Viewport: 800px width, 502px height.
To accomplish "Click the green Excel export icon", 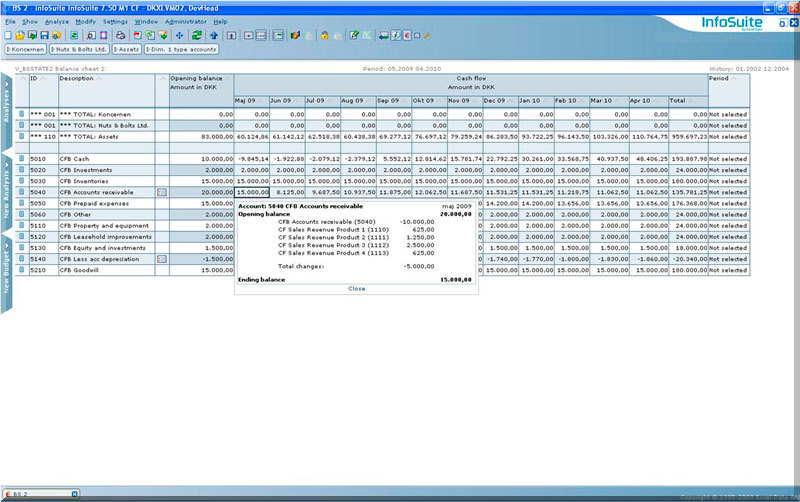I will pos(150,35).
